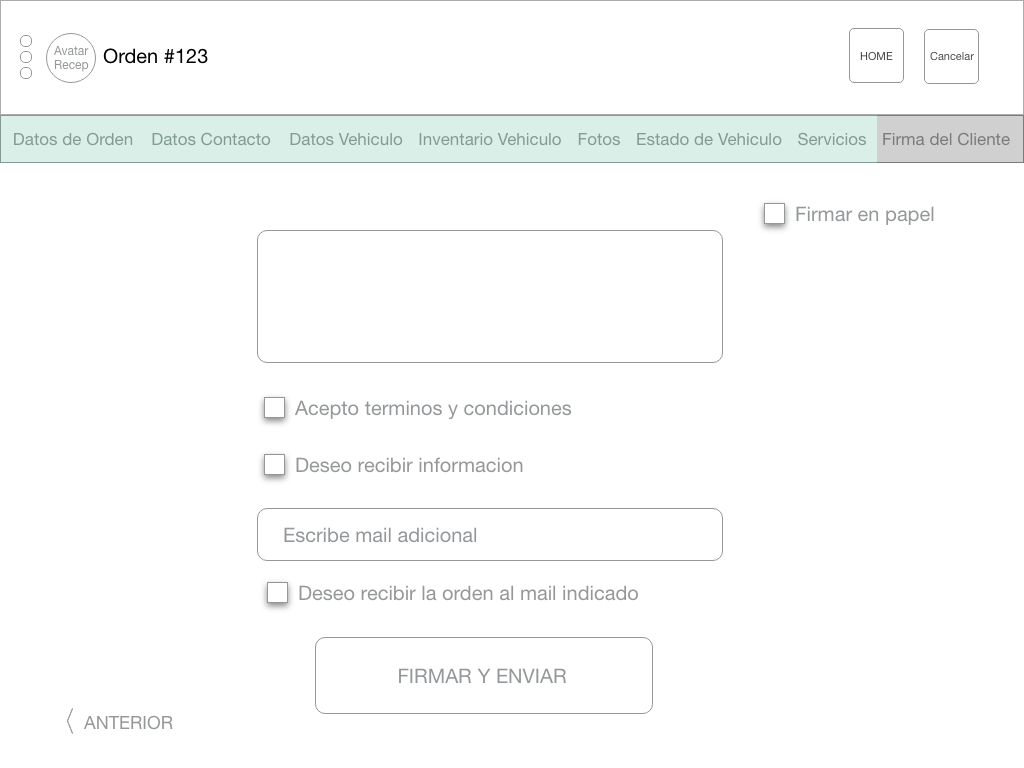Open the Datos Contacto tab
1024x768 pixels.
[x=211, y=139]
